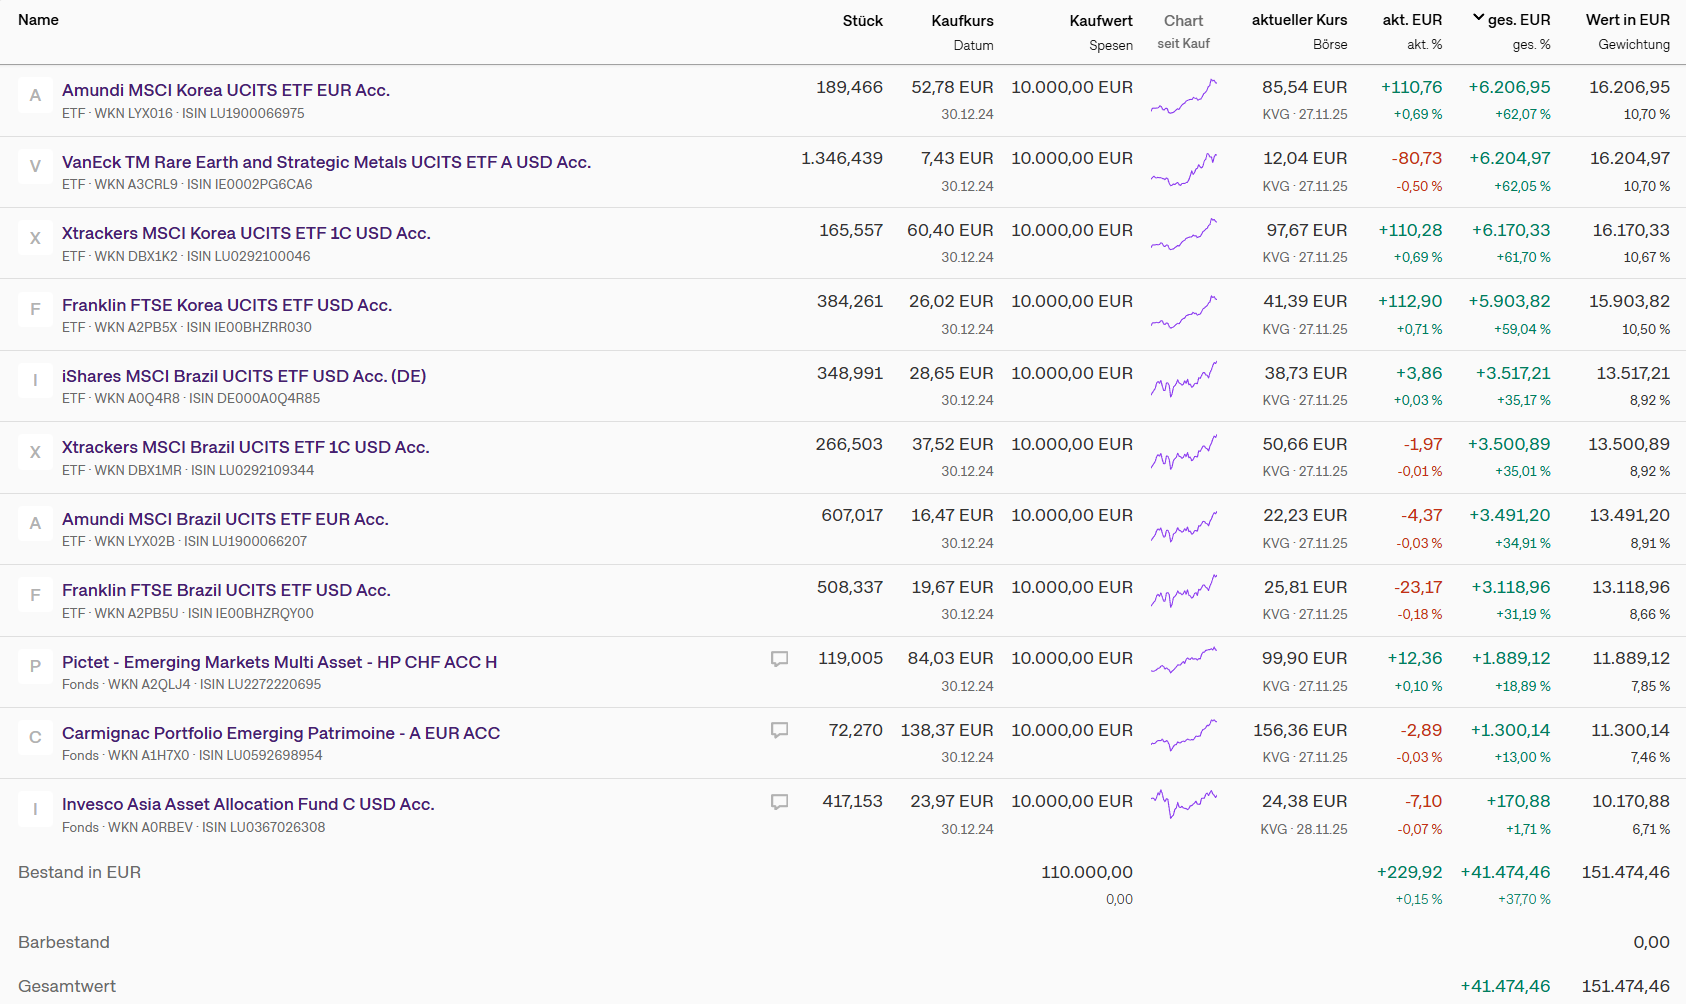1686x1004 pixels.
Task: Click the letter avatar for Amundi MSCI Korea
Action: [x=35, y=95]
